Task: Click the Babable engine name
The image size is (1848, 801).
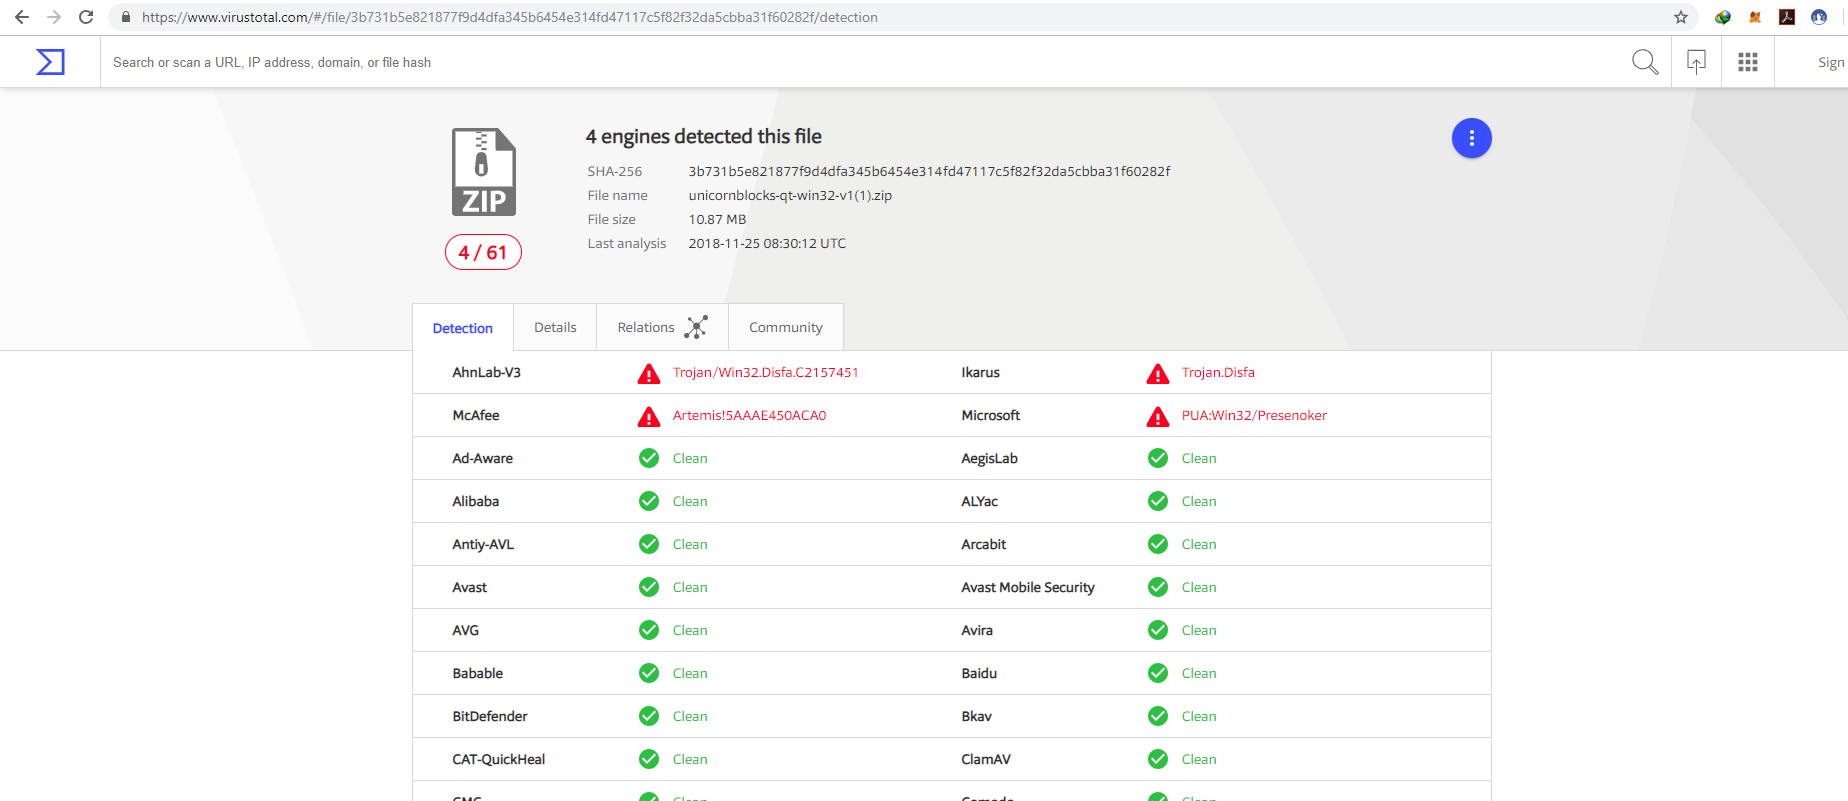Action: pos(478,673)
